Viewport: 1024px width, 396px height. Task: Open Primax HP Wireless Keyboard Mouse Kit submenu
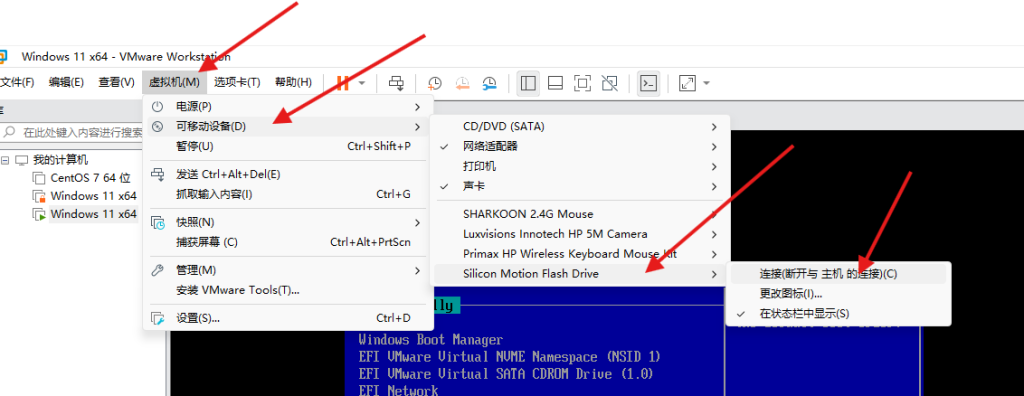tap(579, 254)
